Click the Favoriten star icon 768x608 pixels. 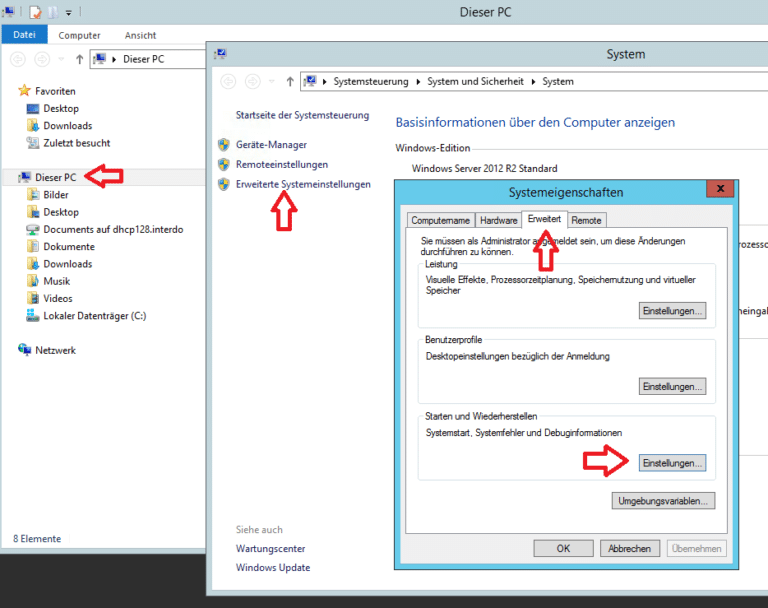(24, 91)
